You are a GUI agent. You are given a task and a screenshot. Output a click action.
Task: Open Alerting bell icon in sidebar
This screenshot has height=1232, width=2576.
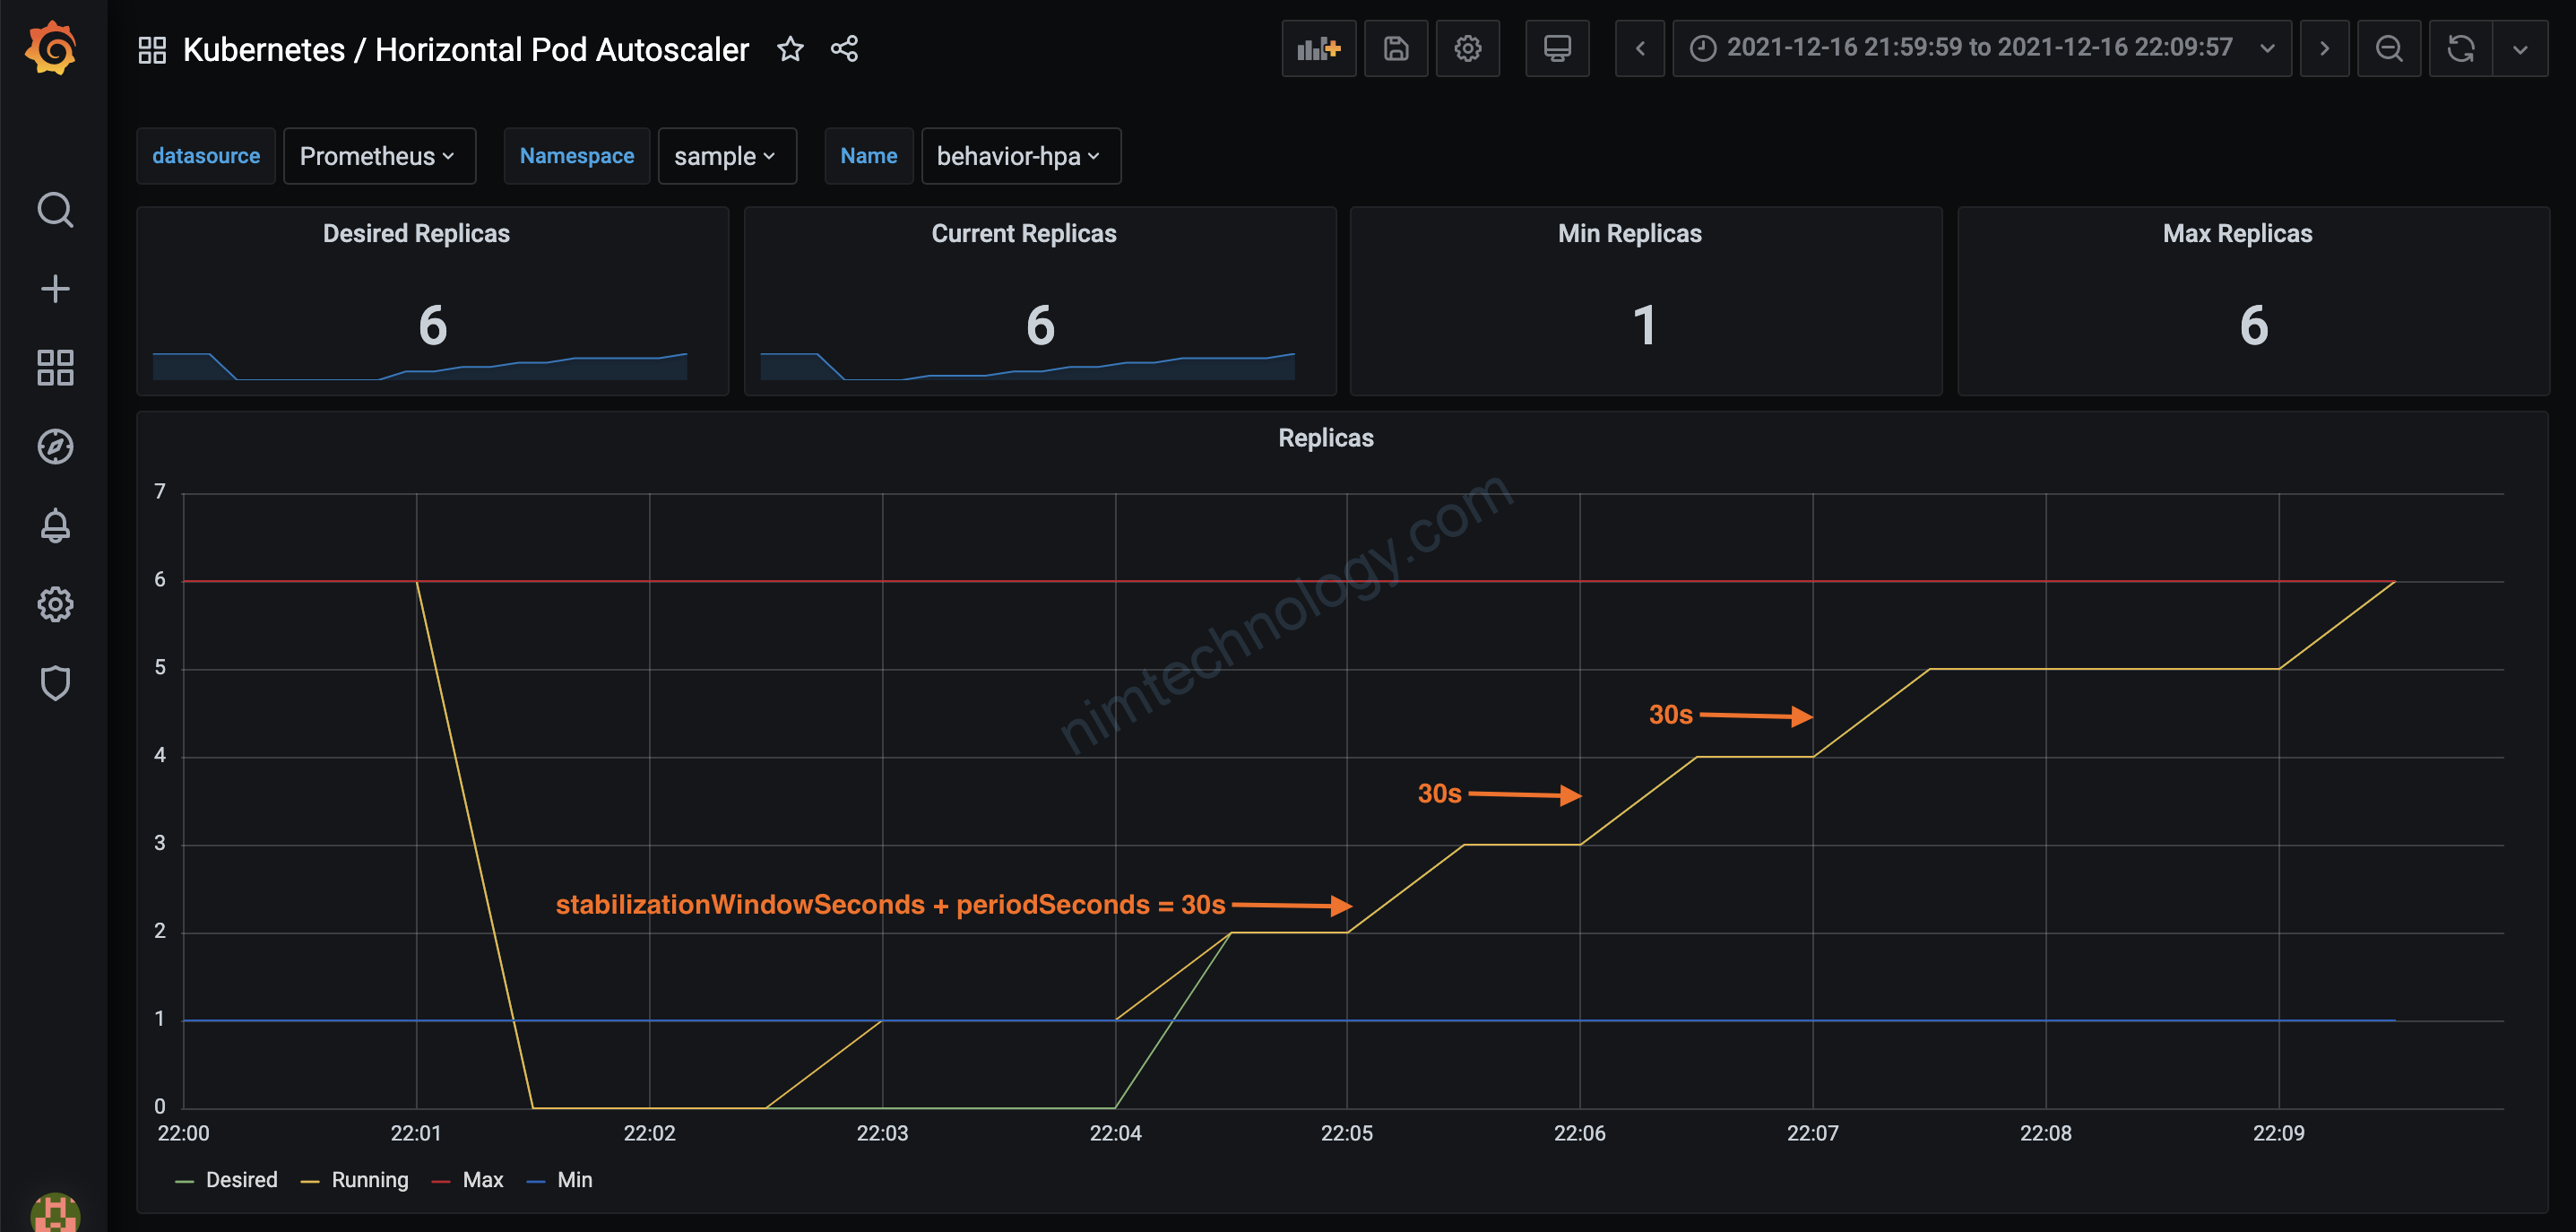(55, 525)
